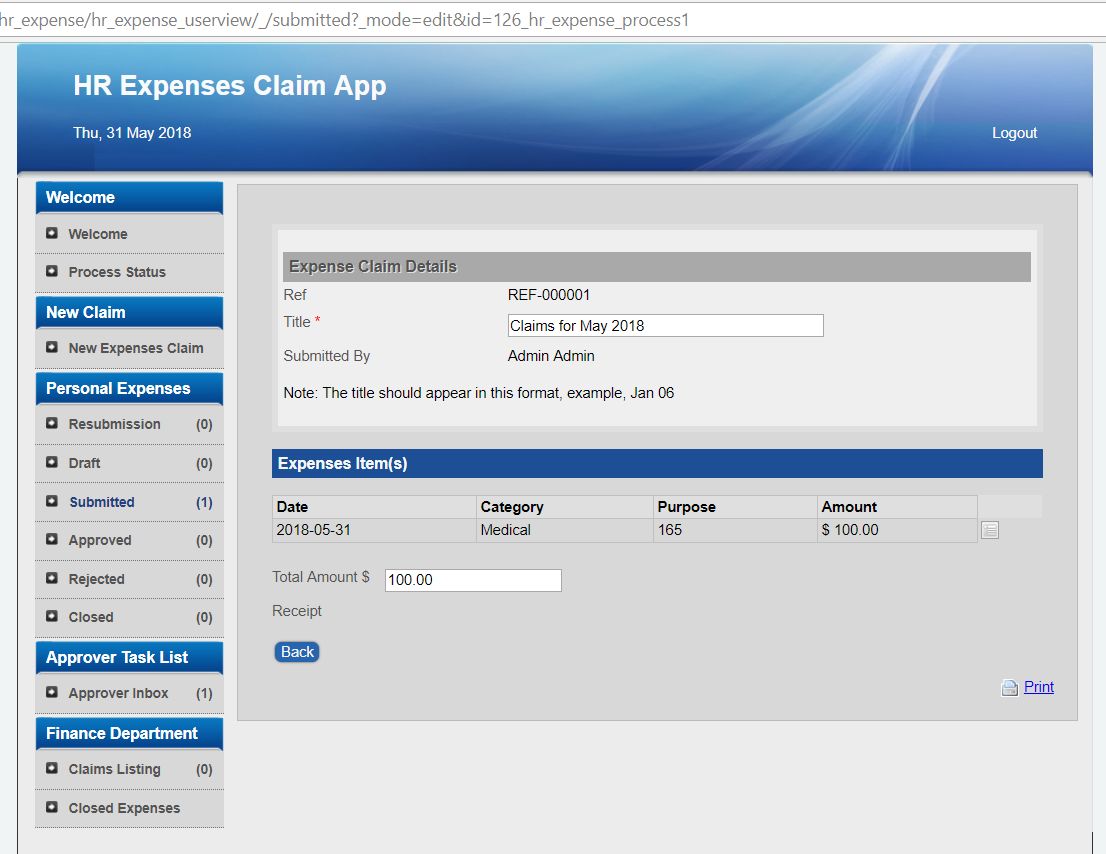Click the bullet icon beside Process Status
This screenshot has width=1106, height=854.
[52, 272]
